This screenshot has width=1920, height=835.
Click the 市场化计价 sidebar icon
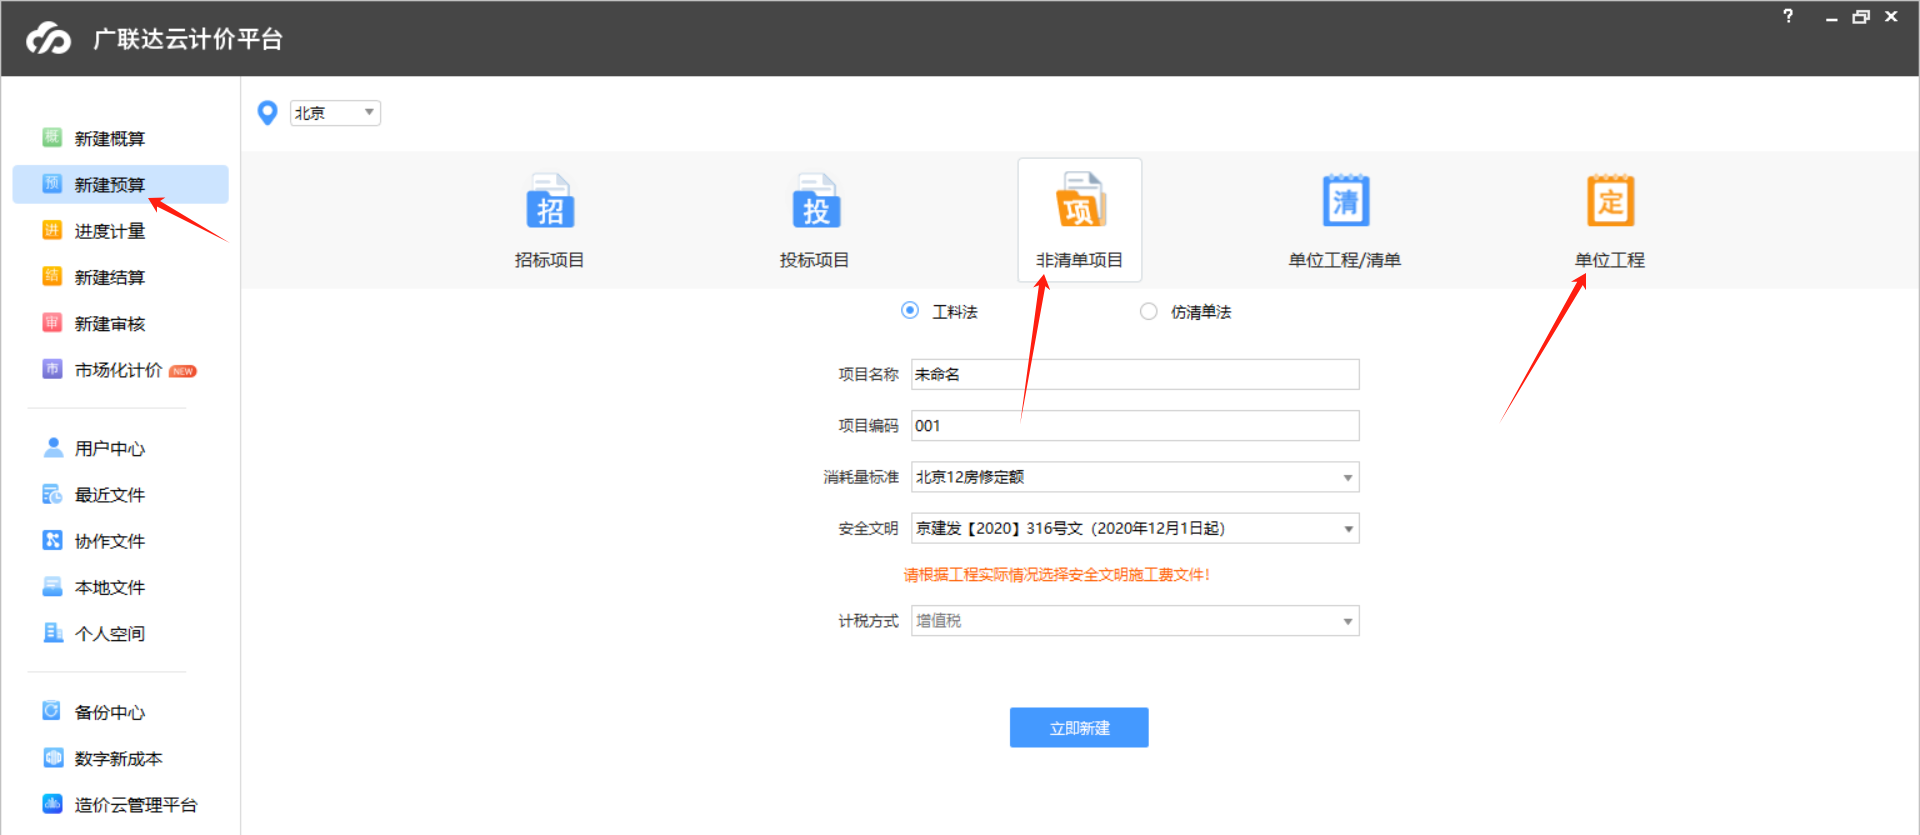(x=52, y=369)
